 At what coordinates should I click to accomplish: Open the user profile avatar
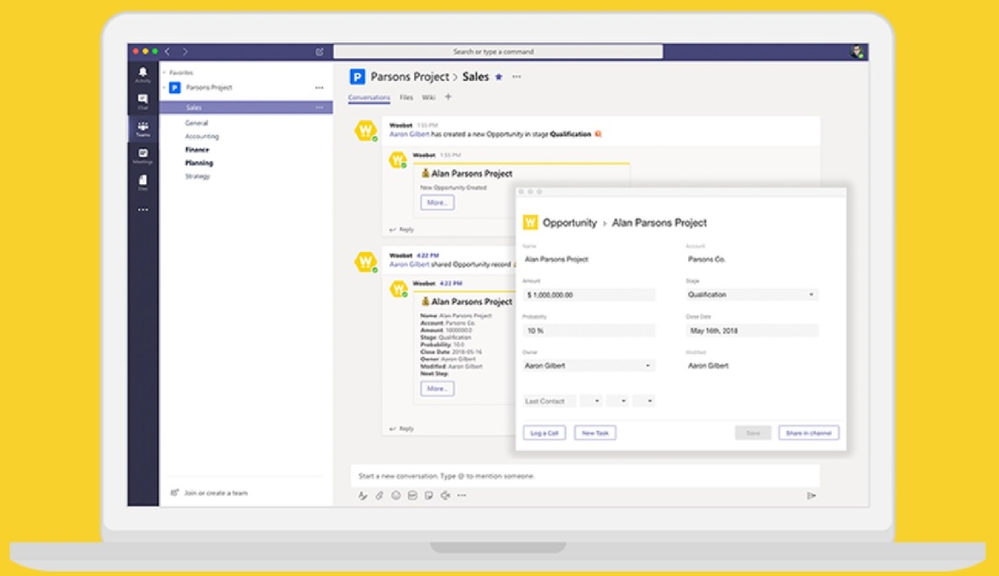coord(857,52)
